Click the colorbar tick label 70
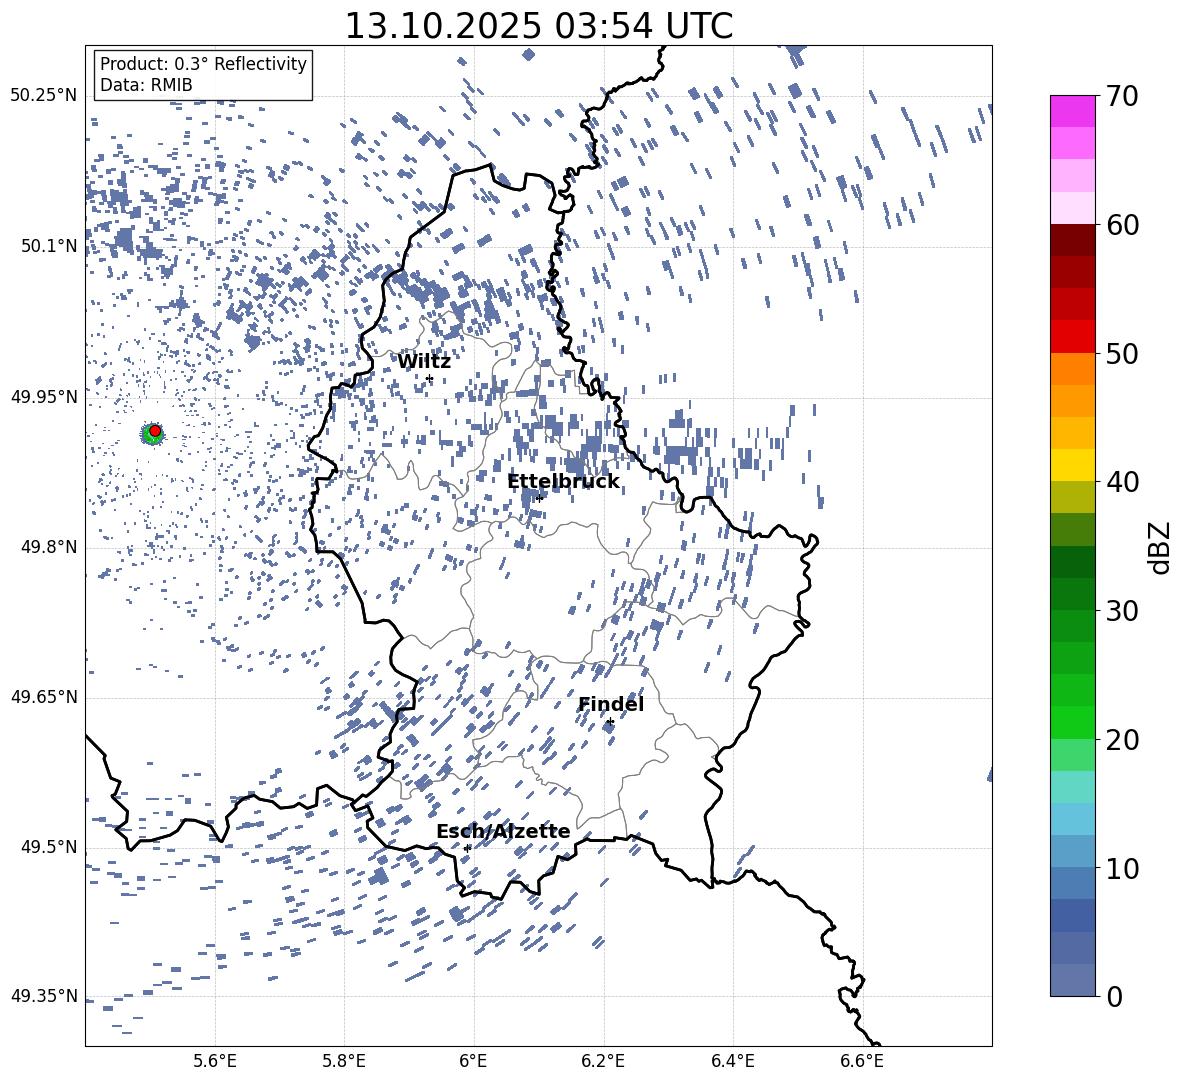Image resolution: width=1184 pixels, height=1081 pixels. pos(1121,96)
